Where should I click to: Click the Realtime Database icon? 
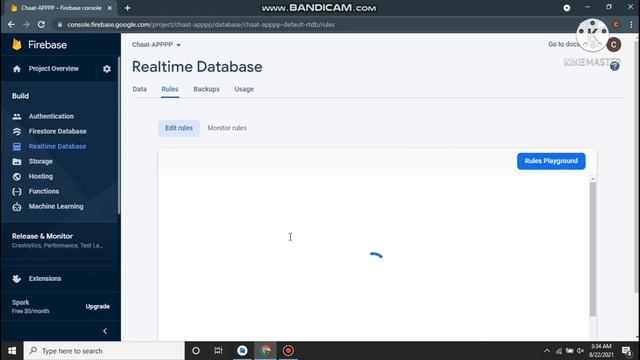(x=17, y=147)
